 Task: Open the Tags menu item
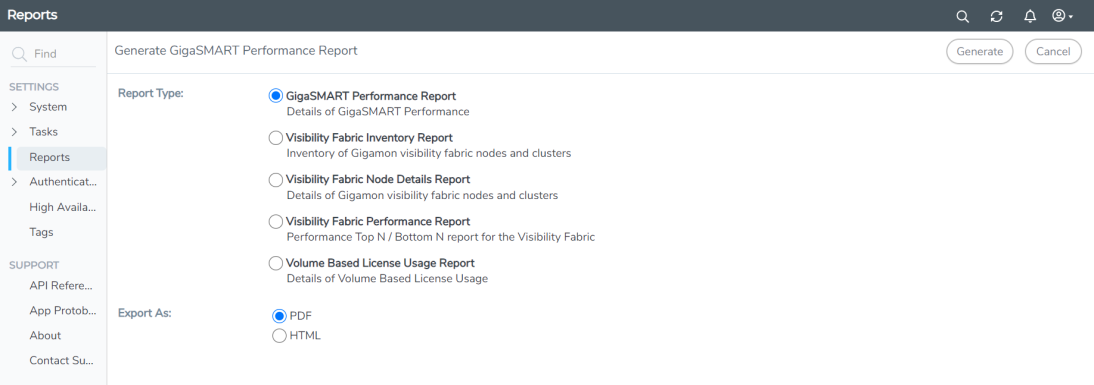point(41,232)
